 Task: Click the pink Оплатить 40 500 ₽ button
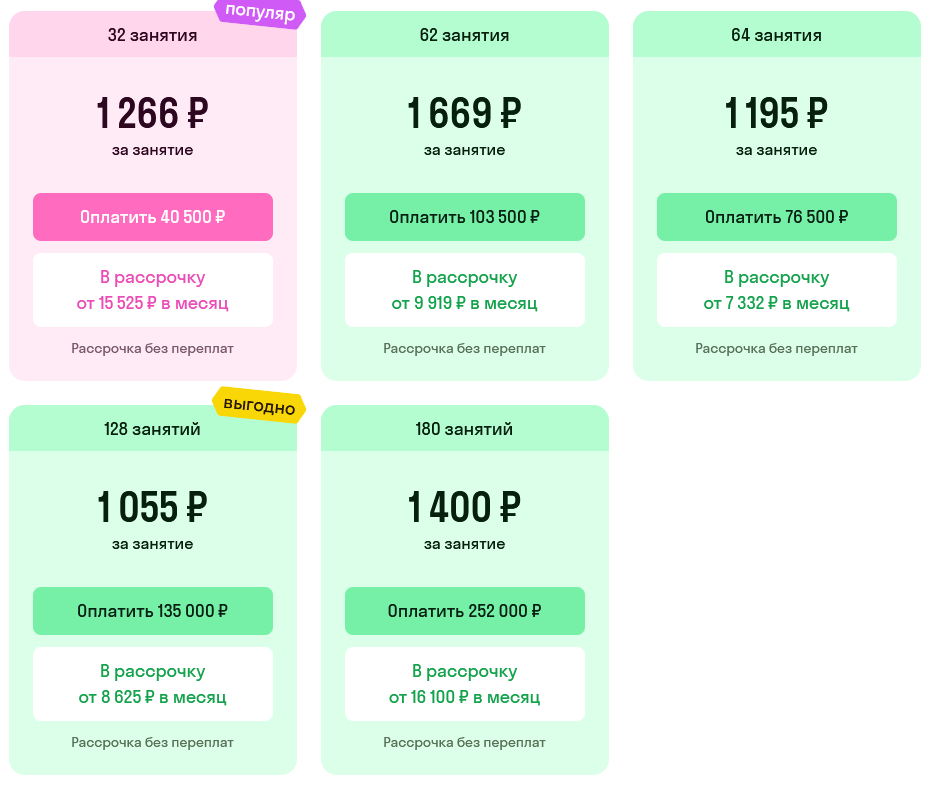[153, 217]
